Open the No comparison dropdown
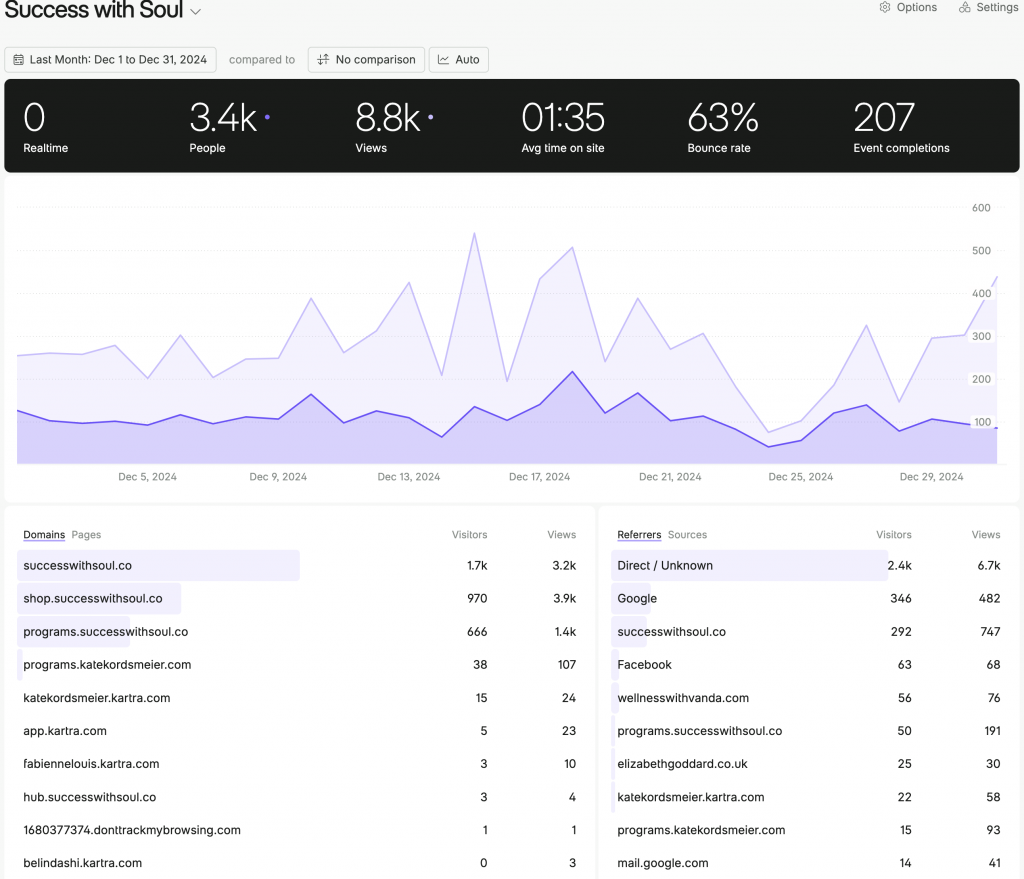Image resolution: width=1024 pixels, height=879 pixels. [x=366, y=59]
